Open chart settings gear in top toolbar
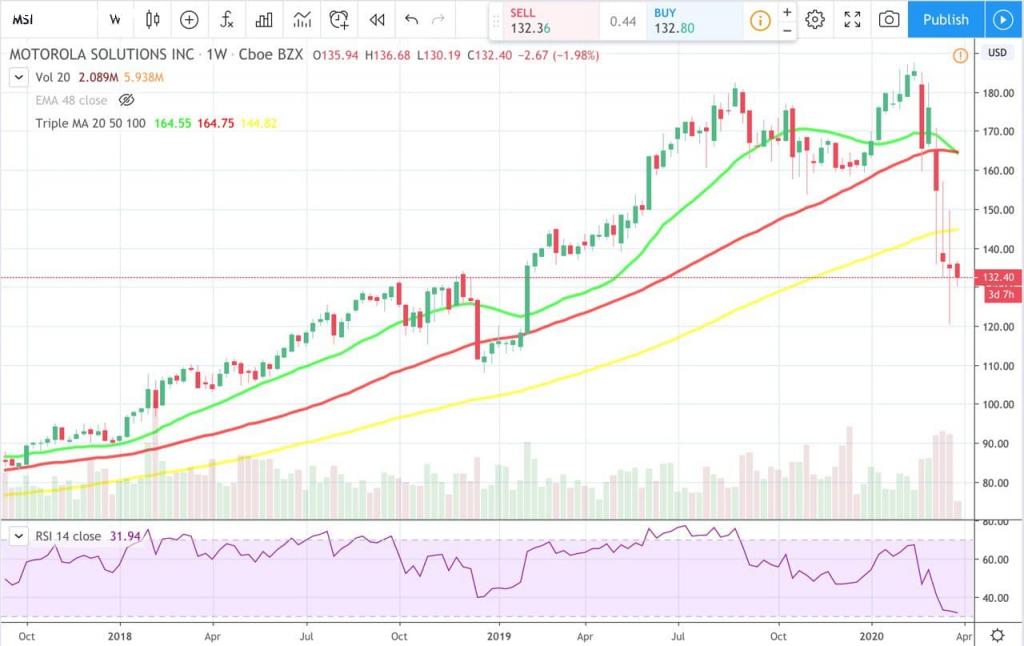The height and width of the screenshot is (646, 1024). pos(815,19)
